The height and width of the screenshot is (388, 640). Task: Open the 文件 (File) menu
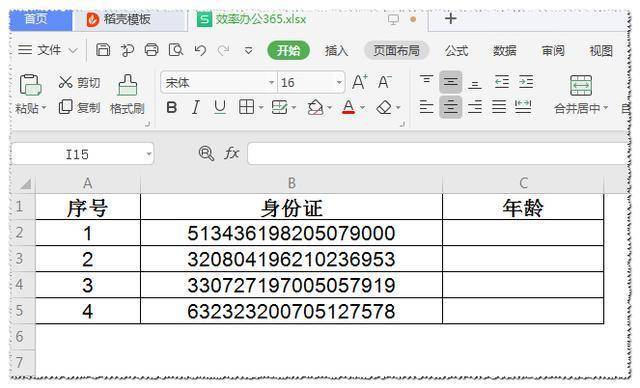tap(48, 50)
